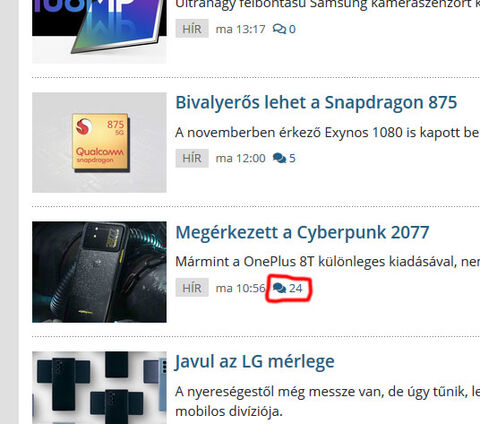This screenshot has width=480, height=424.
Task: Open the Bivalyerős lehet a Snapdragon 875 headline
Action: pos(316,102)
